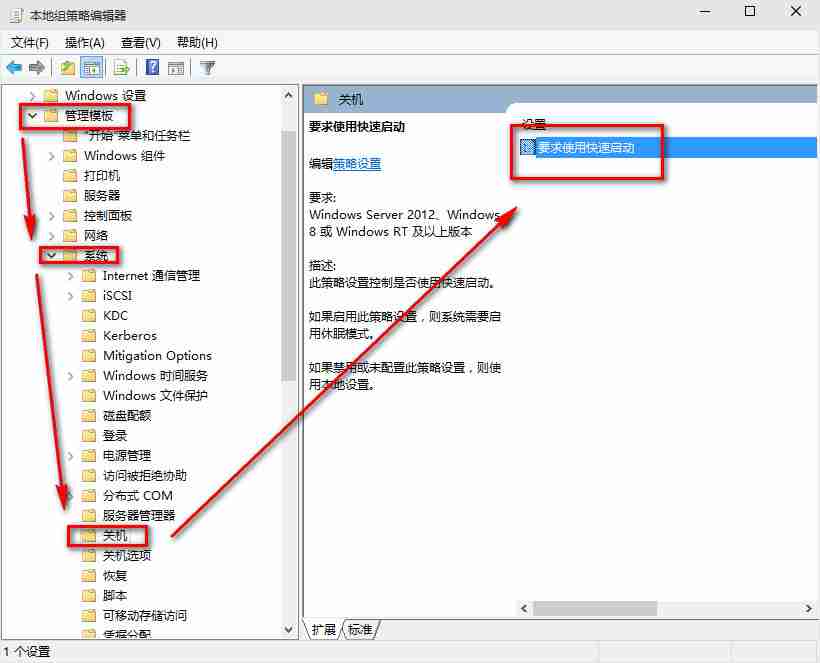Select the 要求使用快速启动 setting row
This screenshot has width=820, height=663.
pyautogui.click(x=668, y=147)
